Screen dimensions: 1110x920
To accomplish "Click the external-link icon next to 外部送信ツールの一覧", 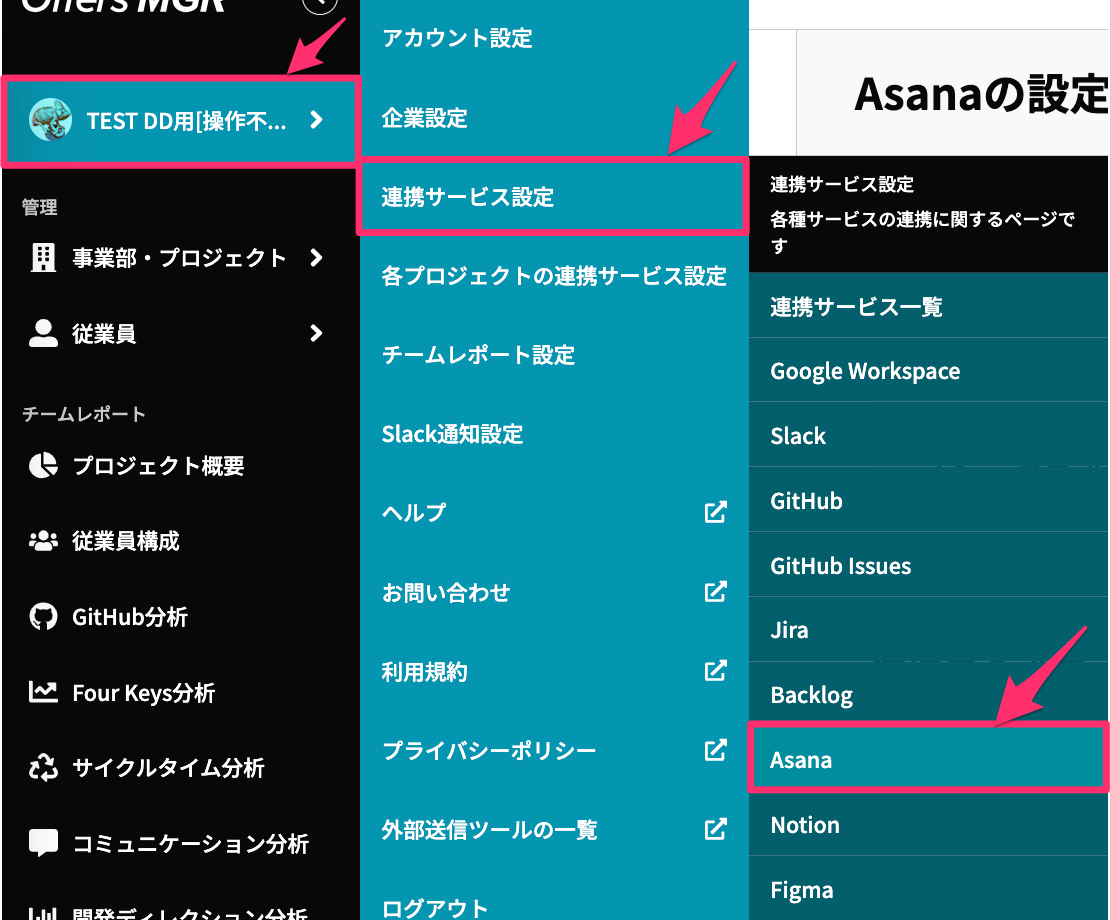I will 716,829.
